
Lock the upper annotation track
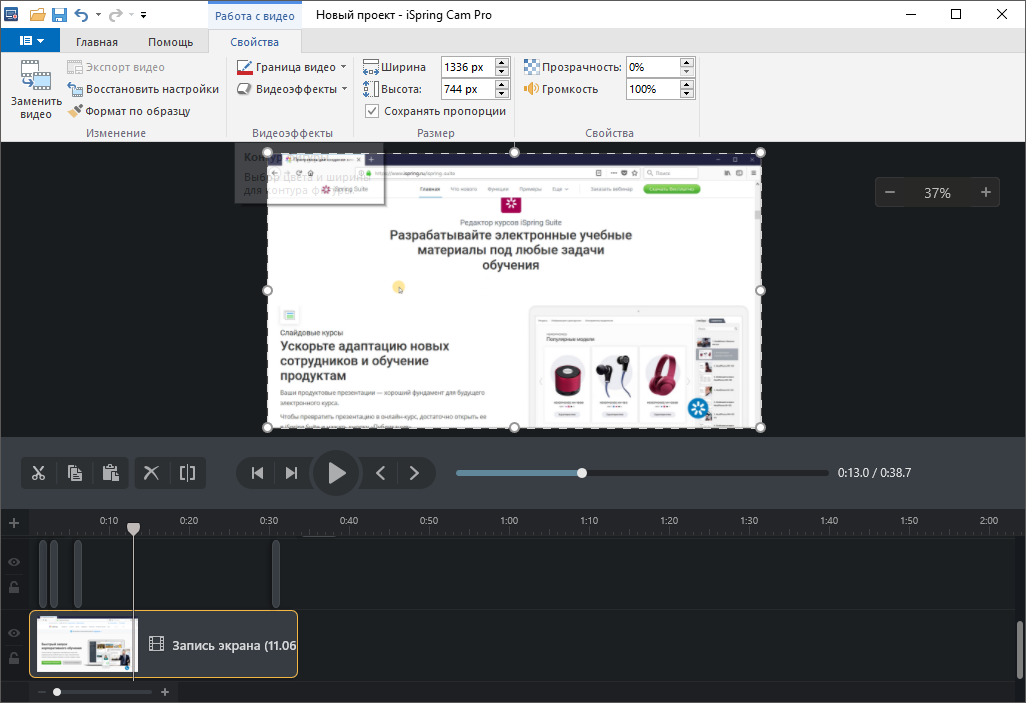(14, 587)
